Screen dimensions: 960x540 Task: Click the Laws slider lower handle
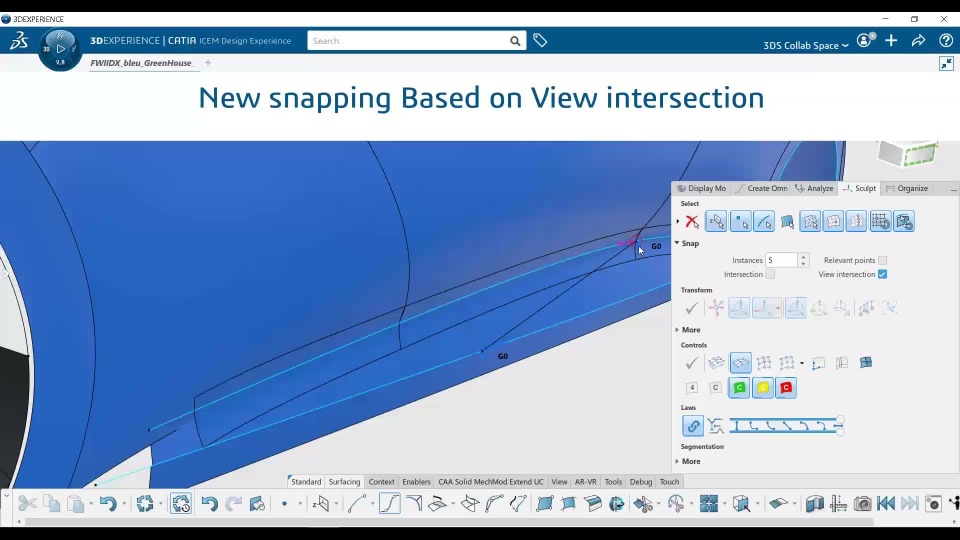tap(840, 432)
